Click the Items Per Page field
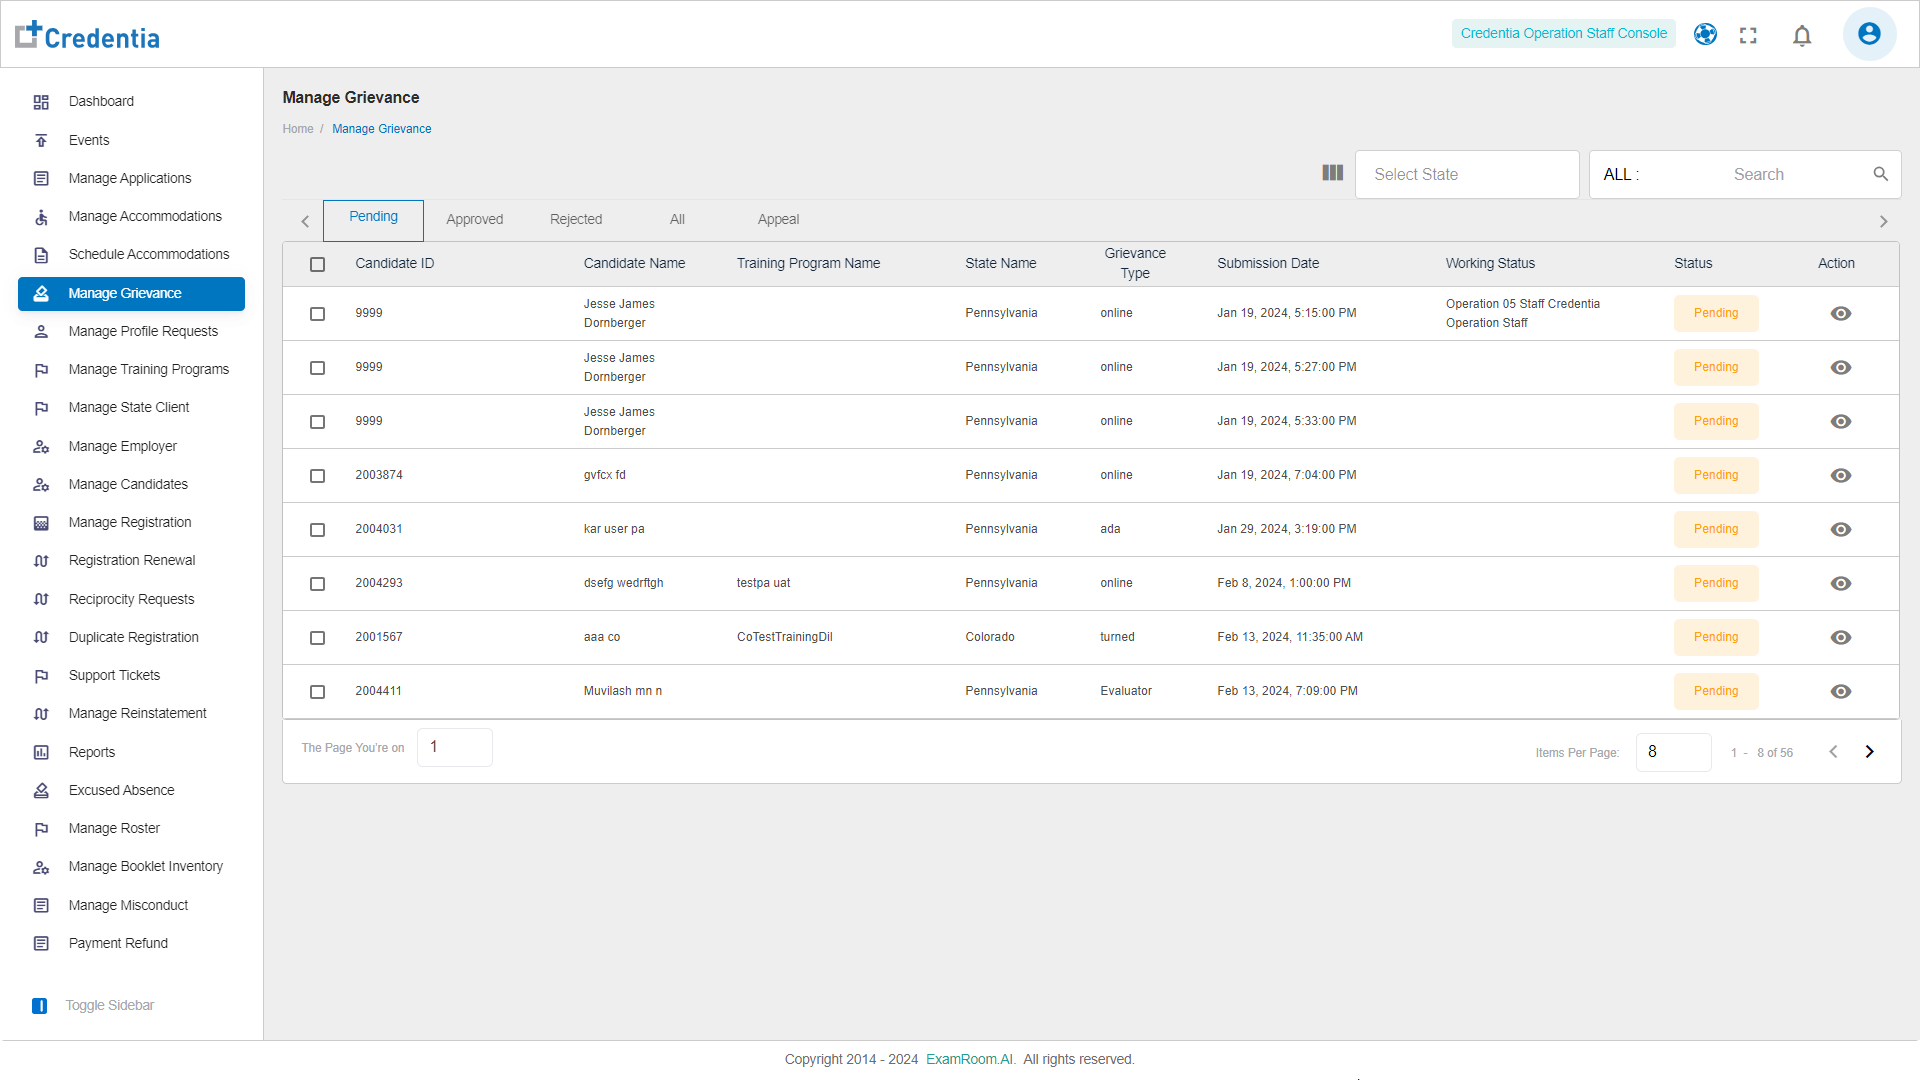The width and height of the screenshot is (1920, 1080). [1672, 752]
